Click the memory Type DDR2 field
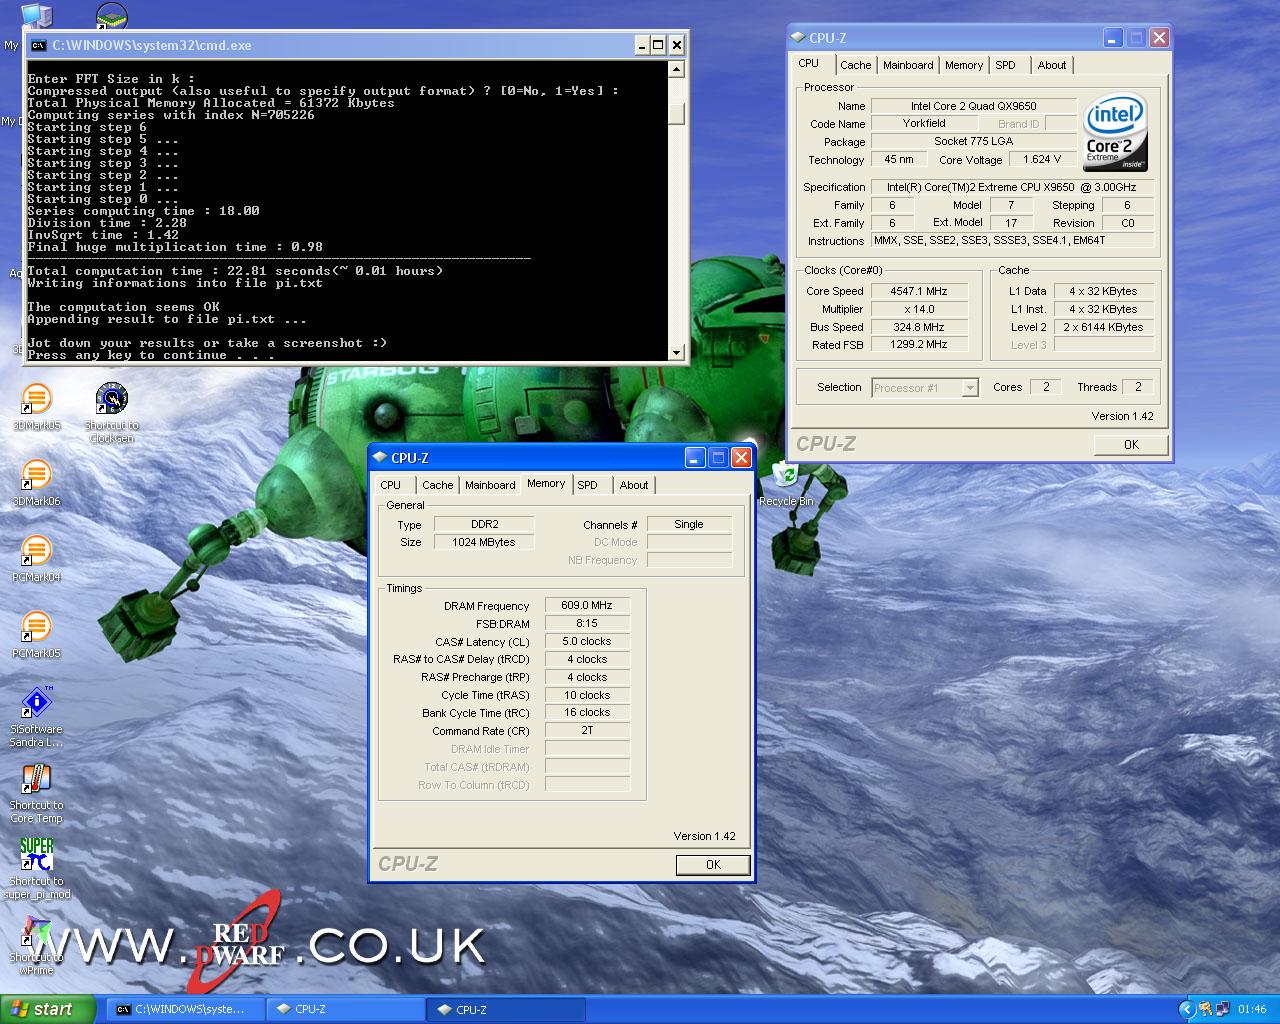 (x=484, y=524)
